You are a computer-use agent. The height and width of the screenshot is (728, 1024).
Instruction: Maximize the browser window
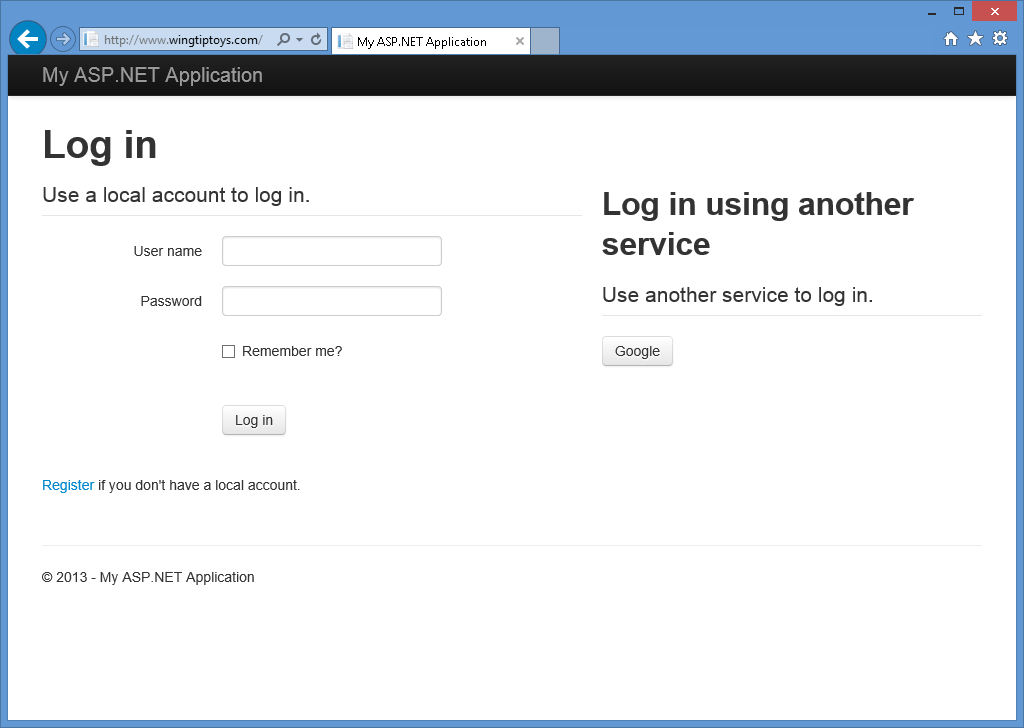click(x=959, y=11)
